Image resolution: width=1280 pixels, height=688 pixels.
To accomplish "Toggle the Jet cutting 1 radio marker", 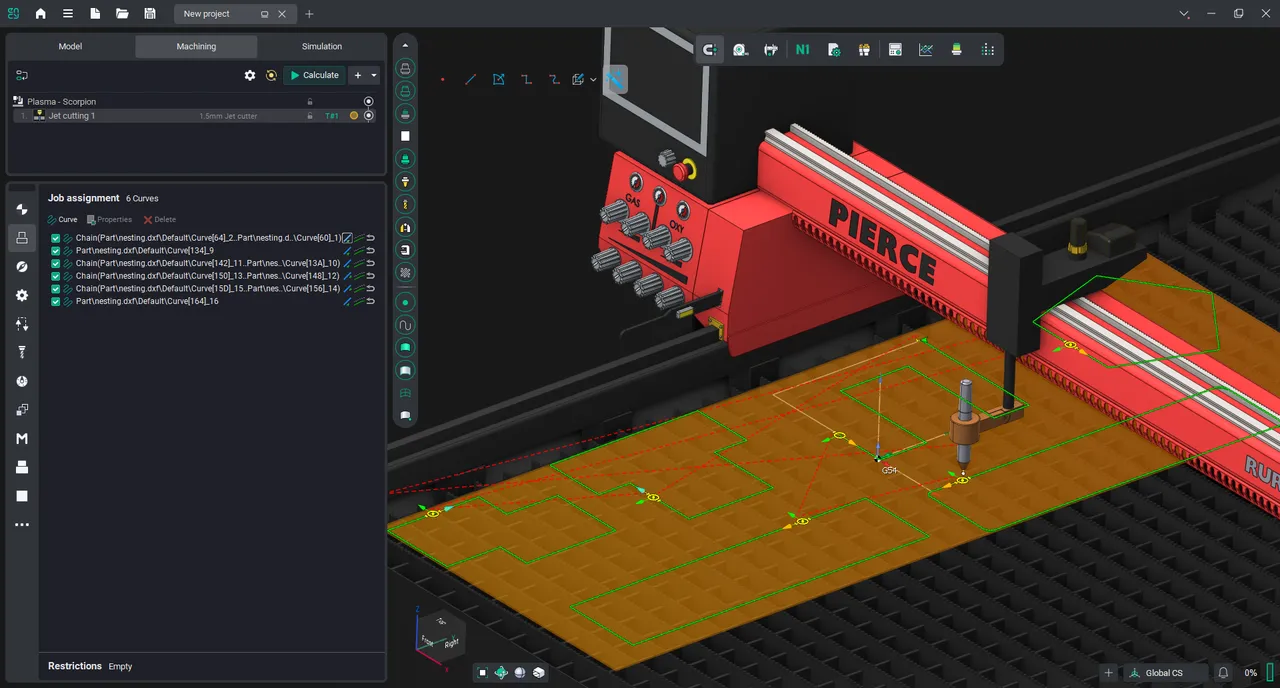I will click(x=369, y=116).
